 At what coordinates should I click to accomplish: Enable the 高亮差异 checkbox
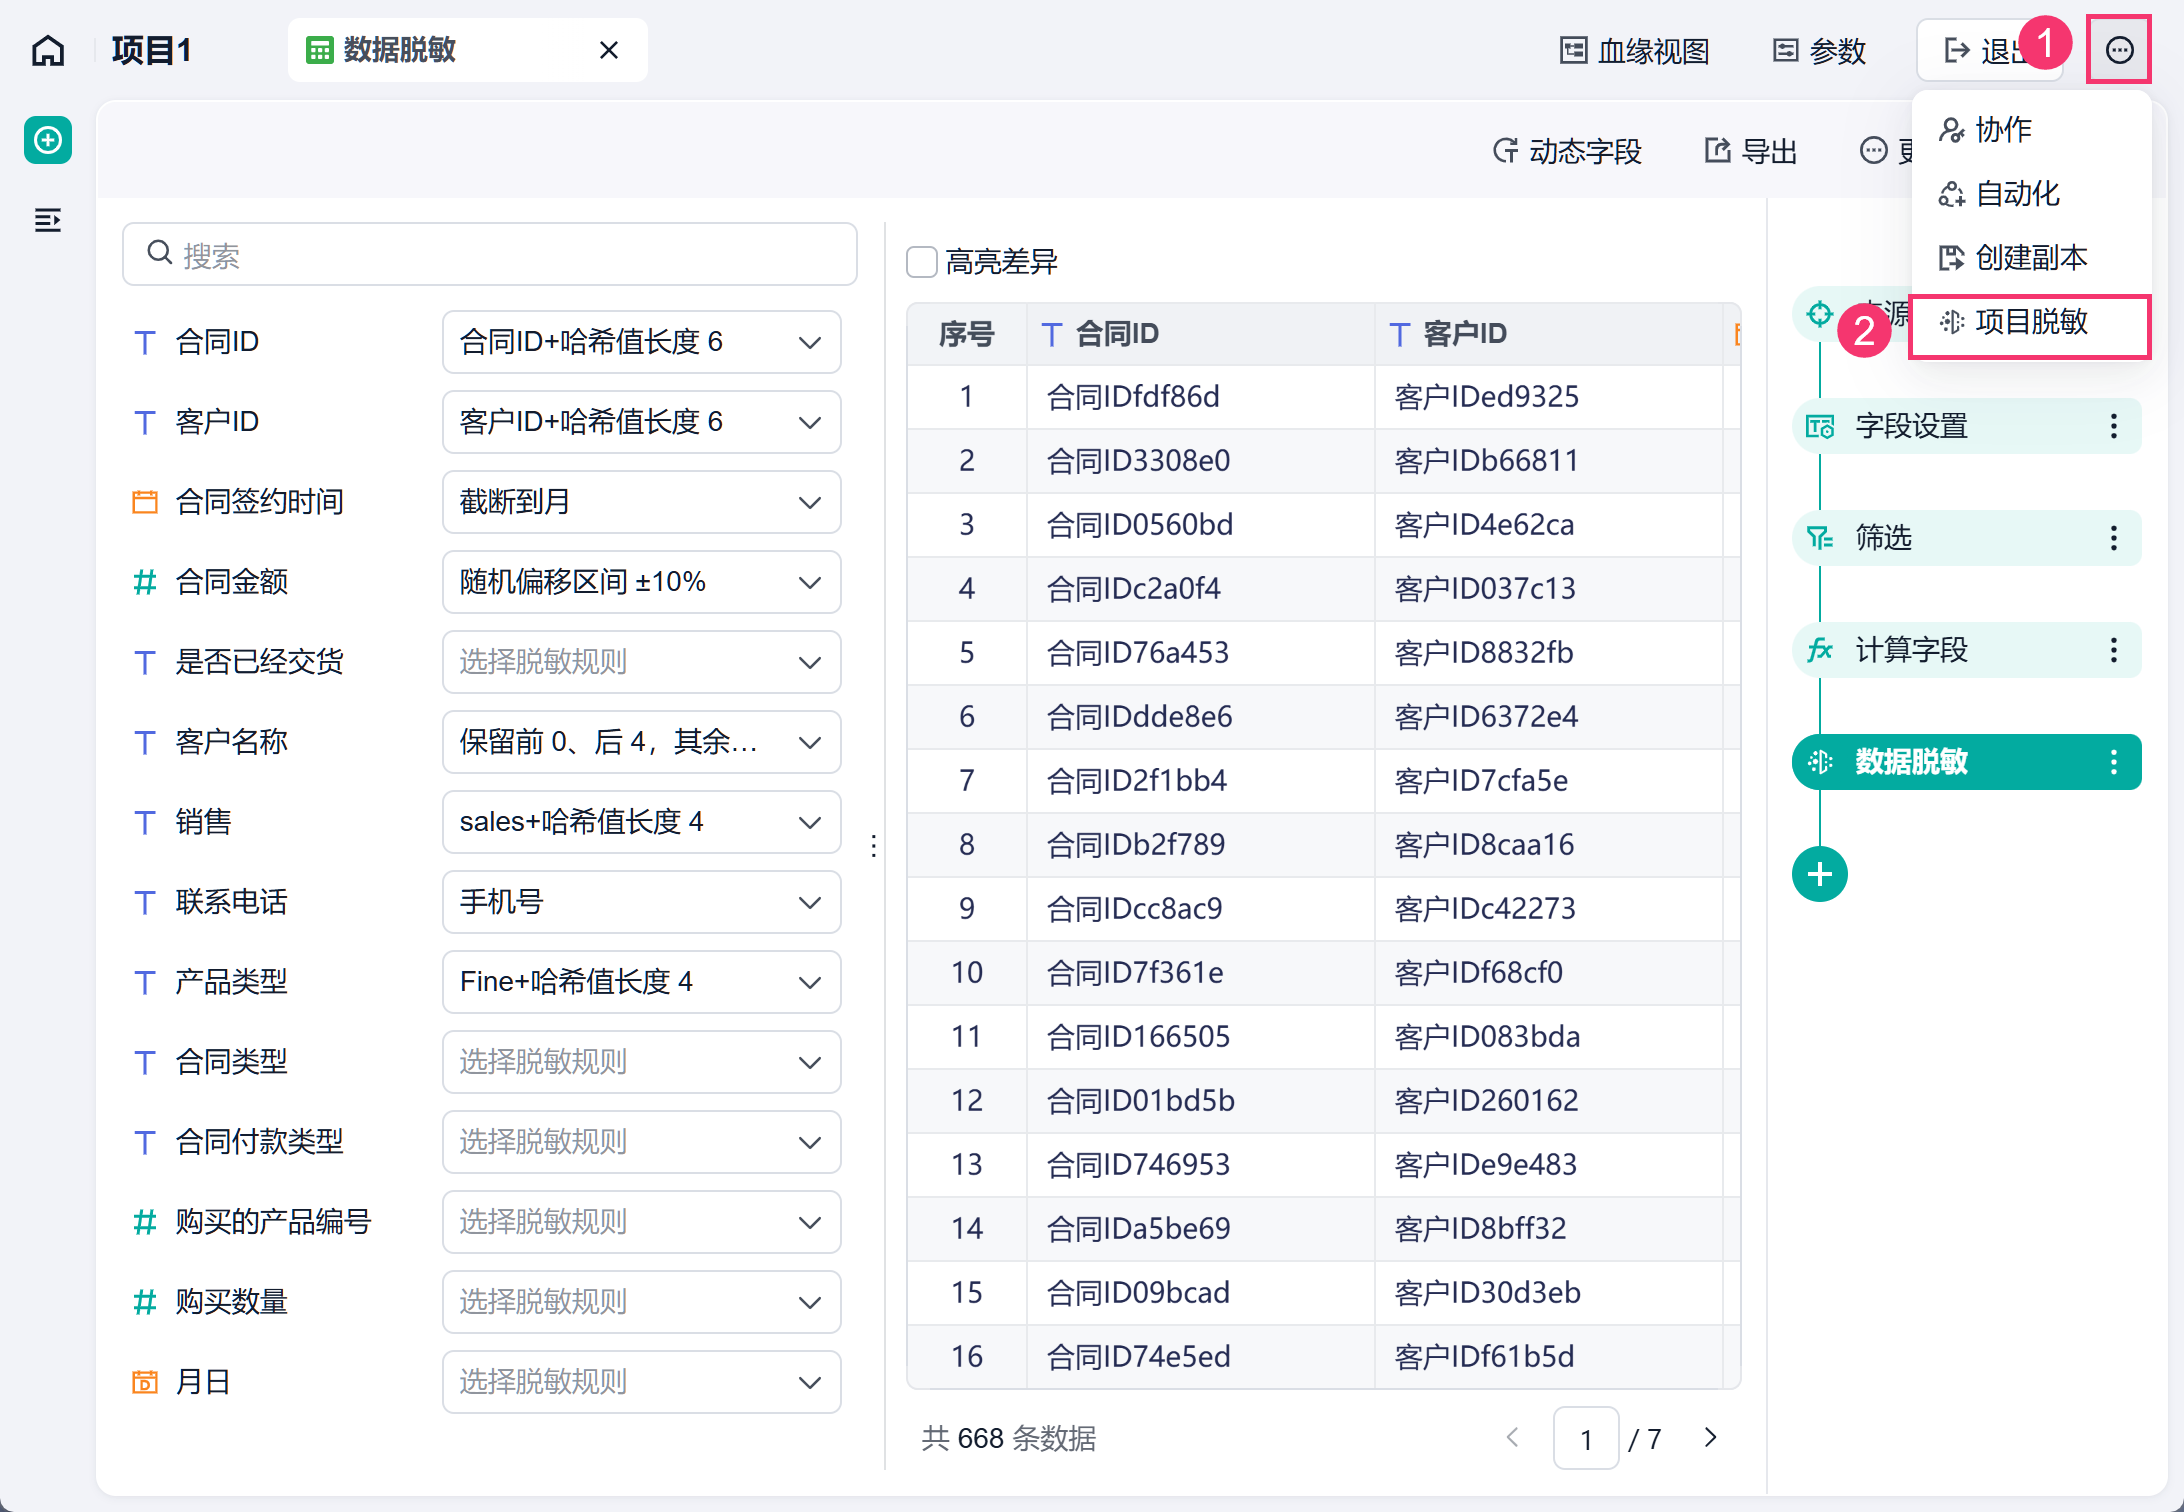(x=921, y=262)
